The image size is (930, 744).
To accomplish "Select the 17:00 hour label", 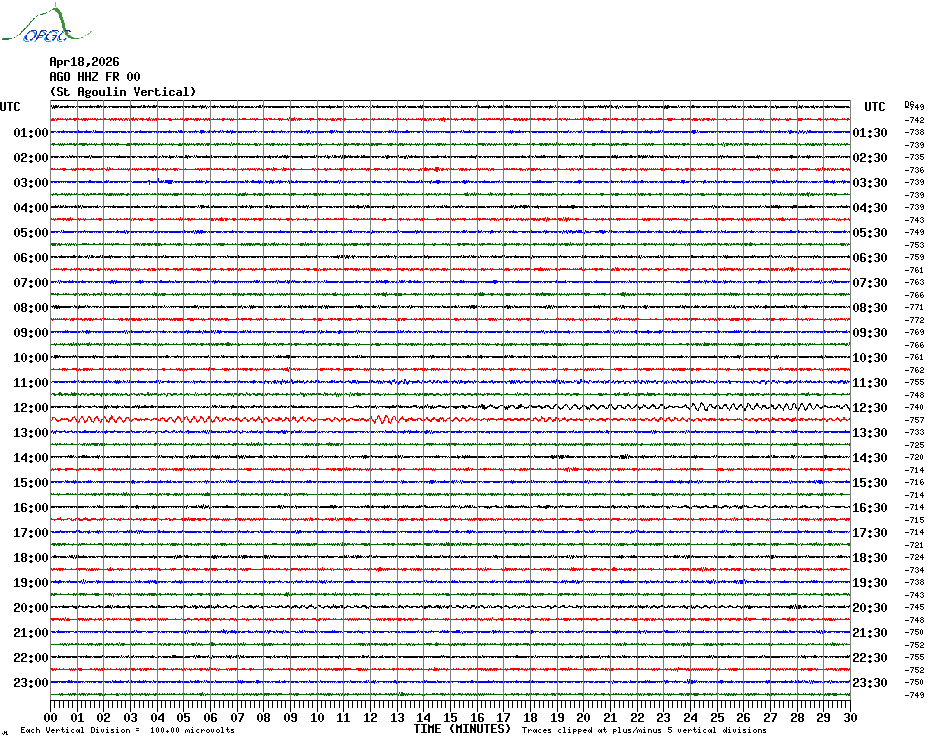I will (31, 533).
